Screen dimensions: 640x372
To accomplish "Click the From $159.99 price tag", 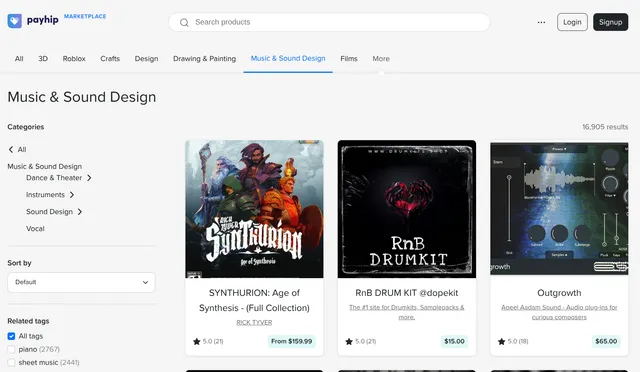I will 291,341.
